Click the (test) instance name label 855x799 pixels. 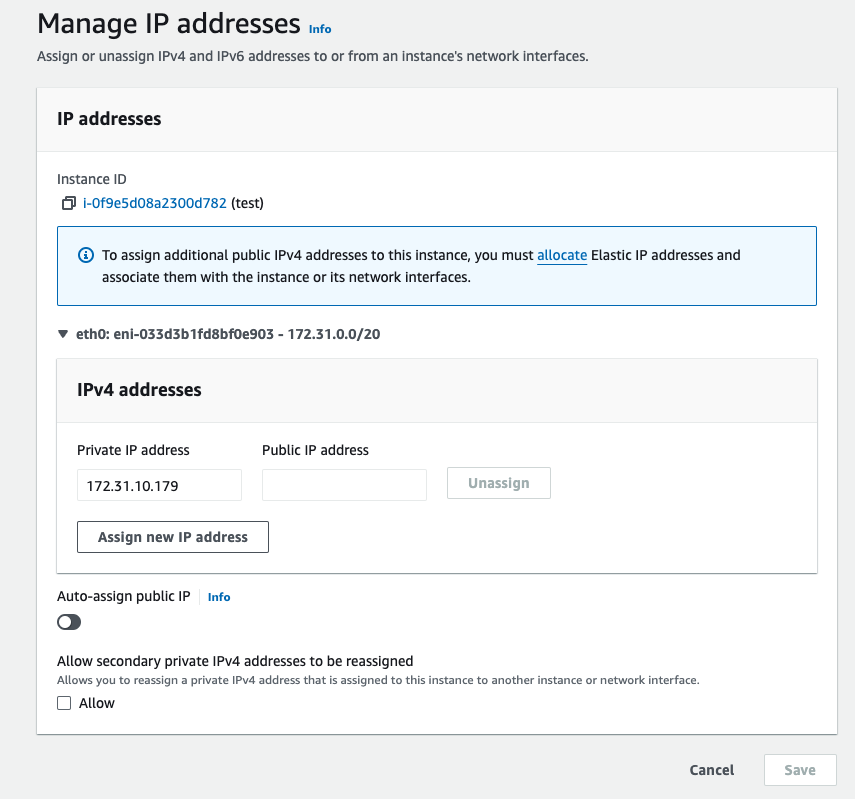[x=244, y=203]
